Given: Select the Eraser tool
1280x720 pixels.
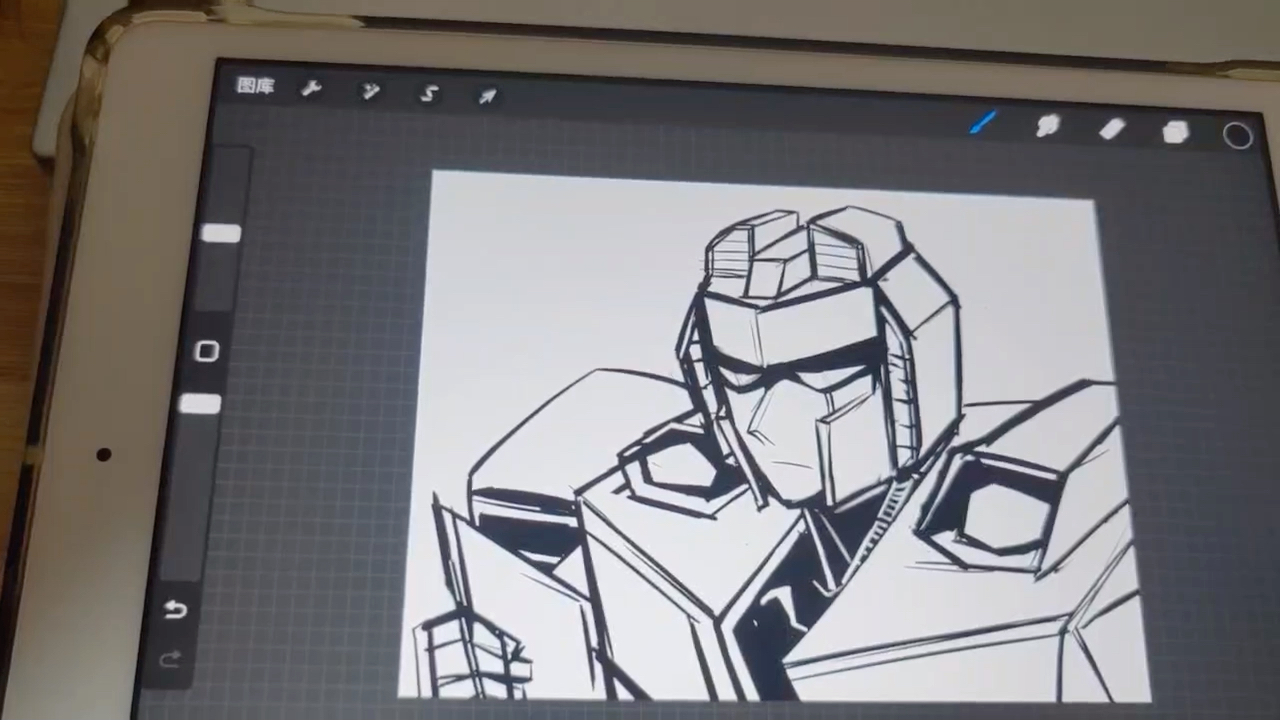Looking at the screenshot, I should click(x=1112, y=129).
